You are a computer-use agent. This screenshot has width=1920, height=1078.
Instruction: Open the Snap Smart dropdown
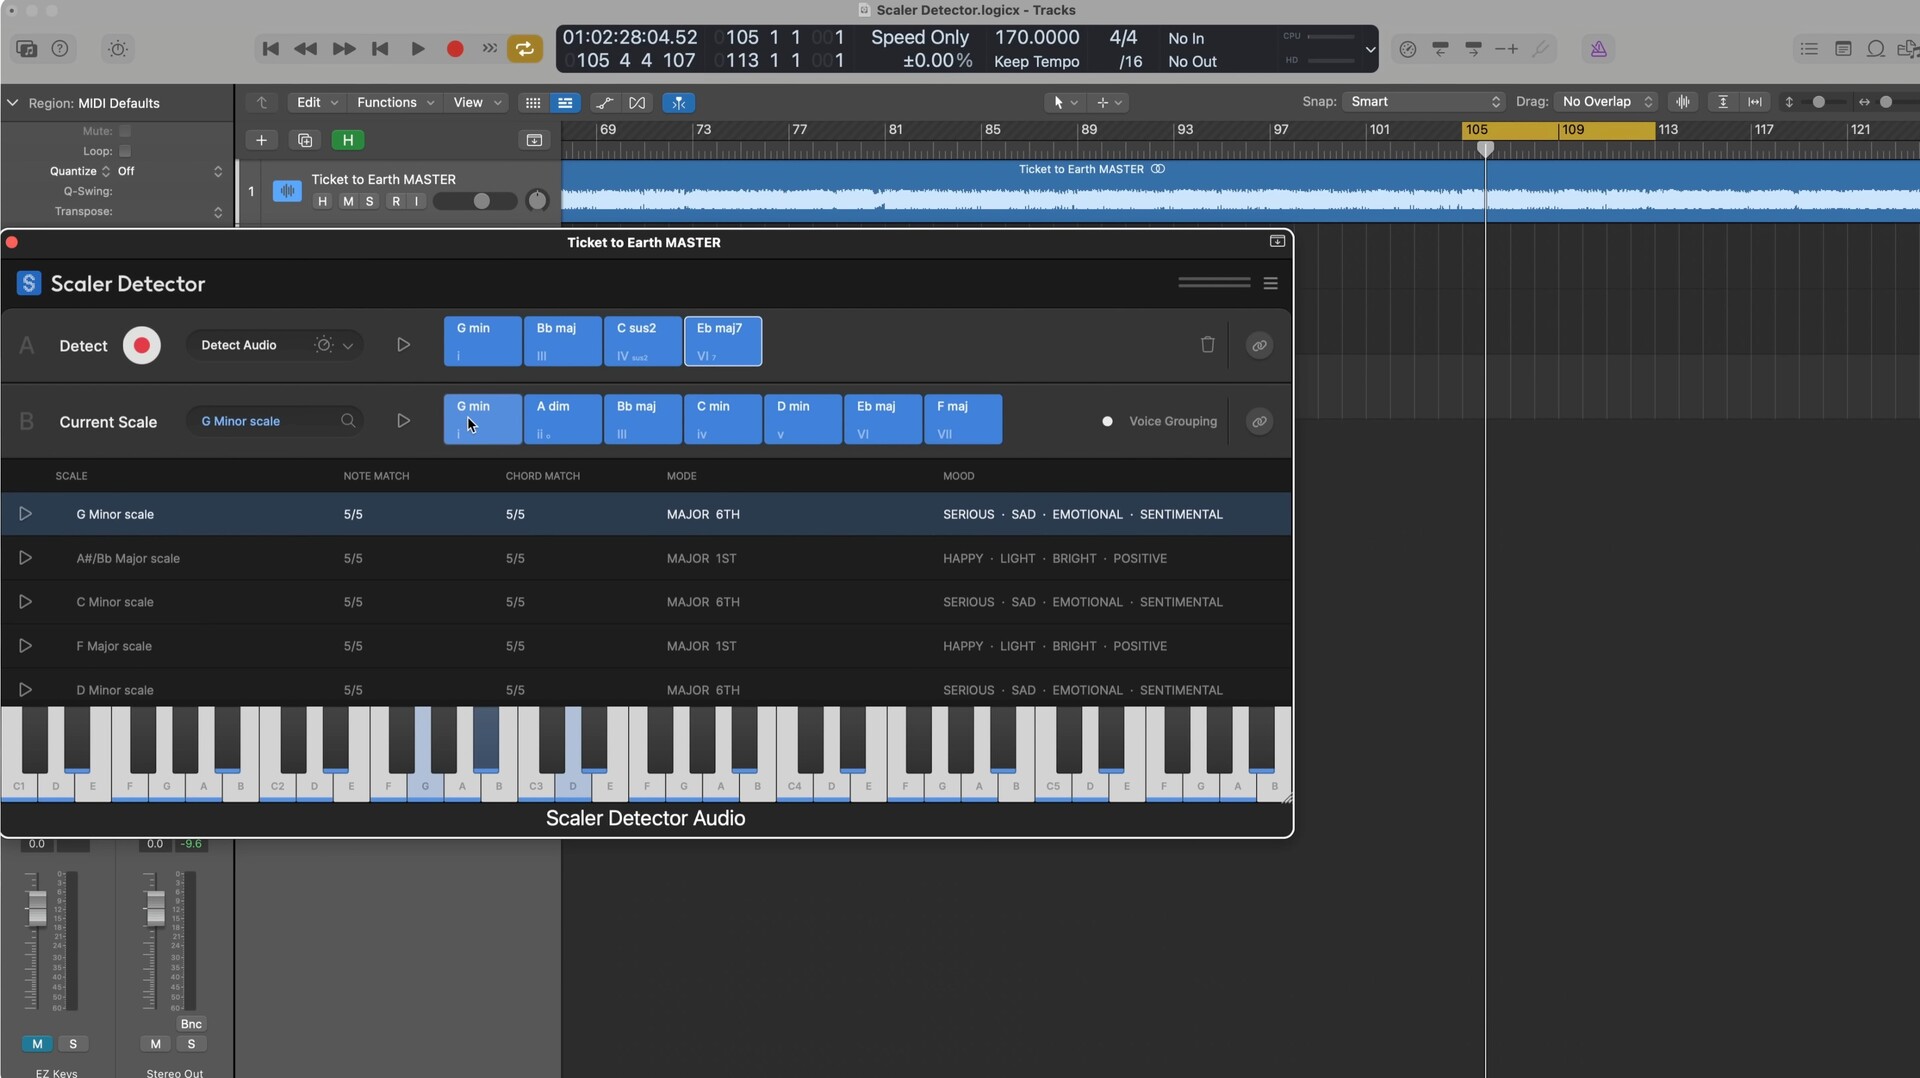[x=1423, y=102]
